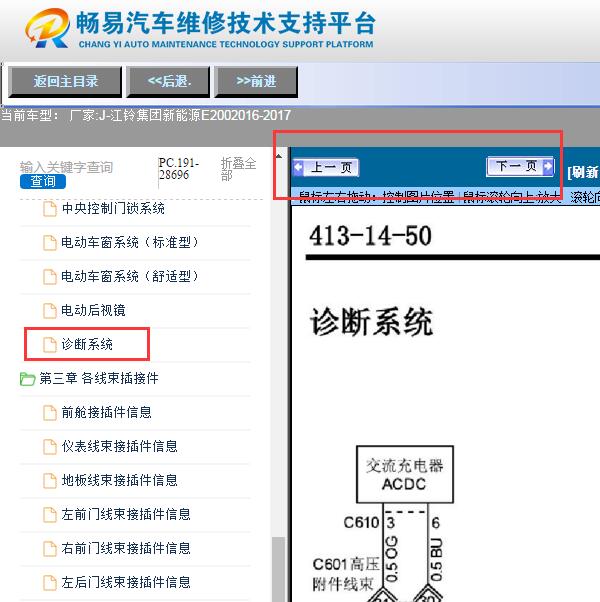Click 折叠全部 to collapse the tree
600x602 pixels.
(238, 169)
